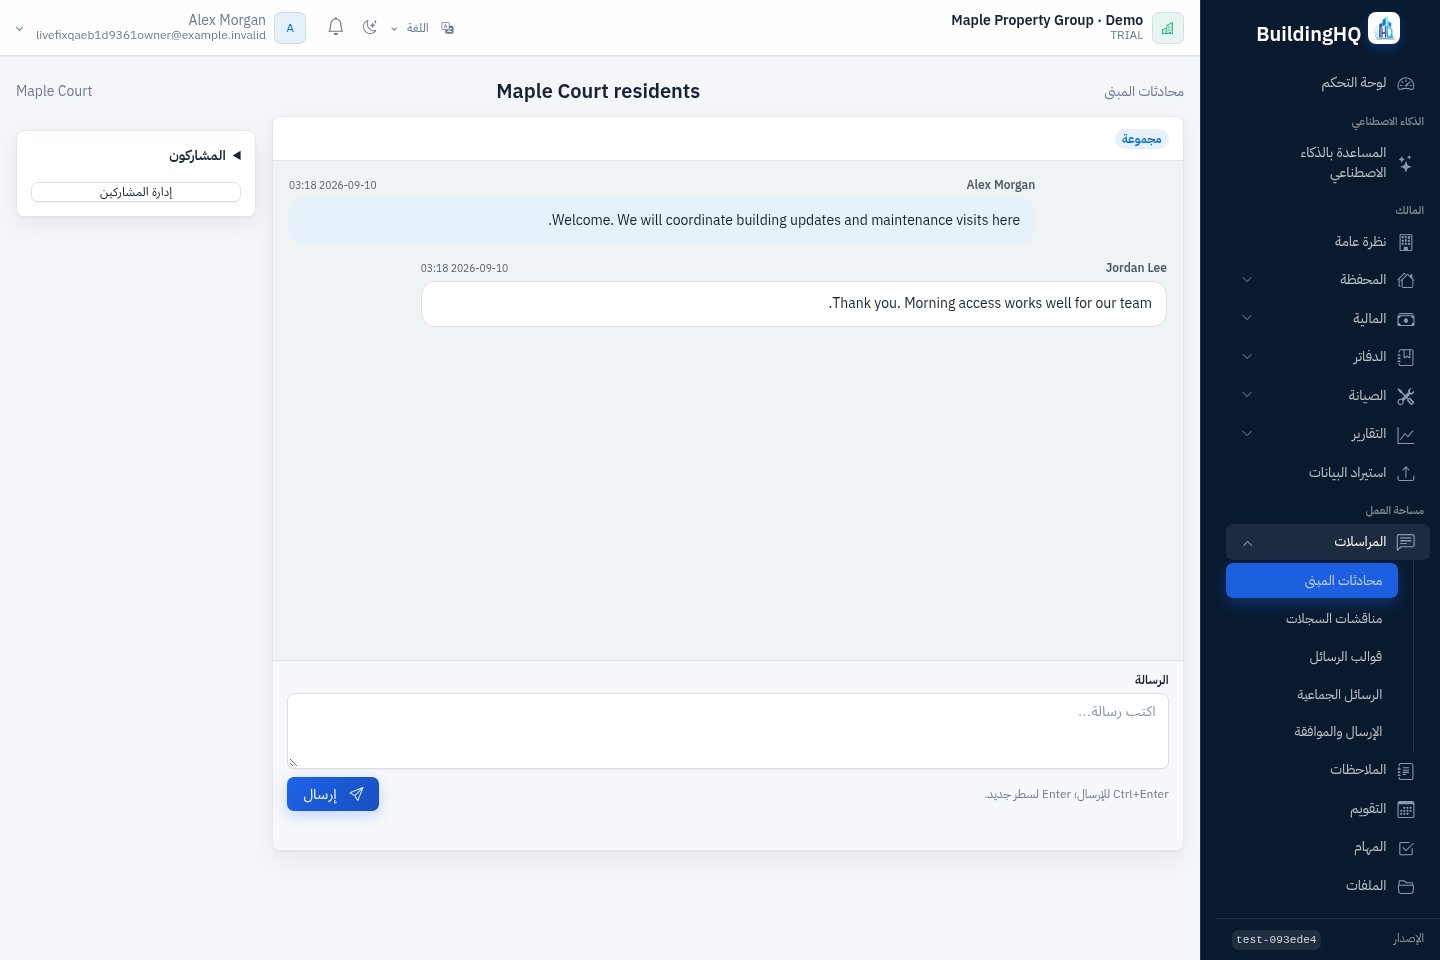Screen dimensions: 1440x960
Task: Expand the المالية finance submenu chevron
Action: pyautogui.click(x=1247, y=318)
